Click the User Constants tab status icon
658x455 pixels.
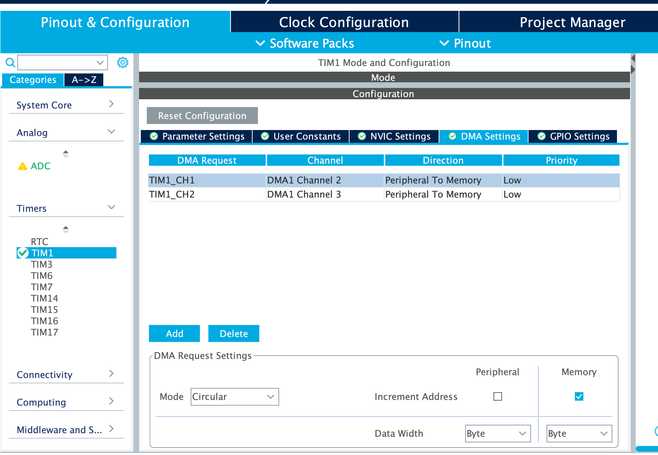265,136
